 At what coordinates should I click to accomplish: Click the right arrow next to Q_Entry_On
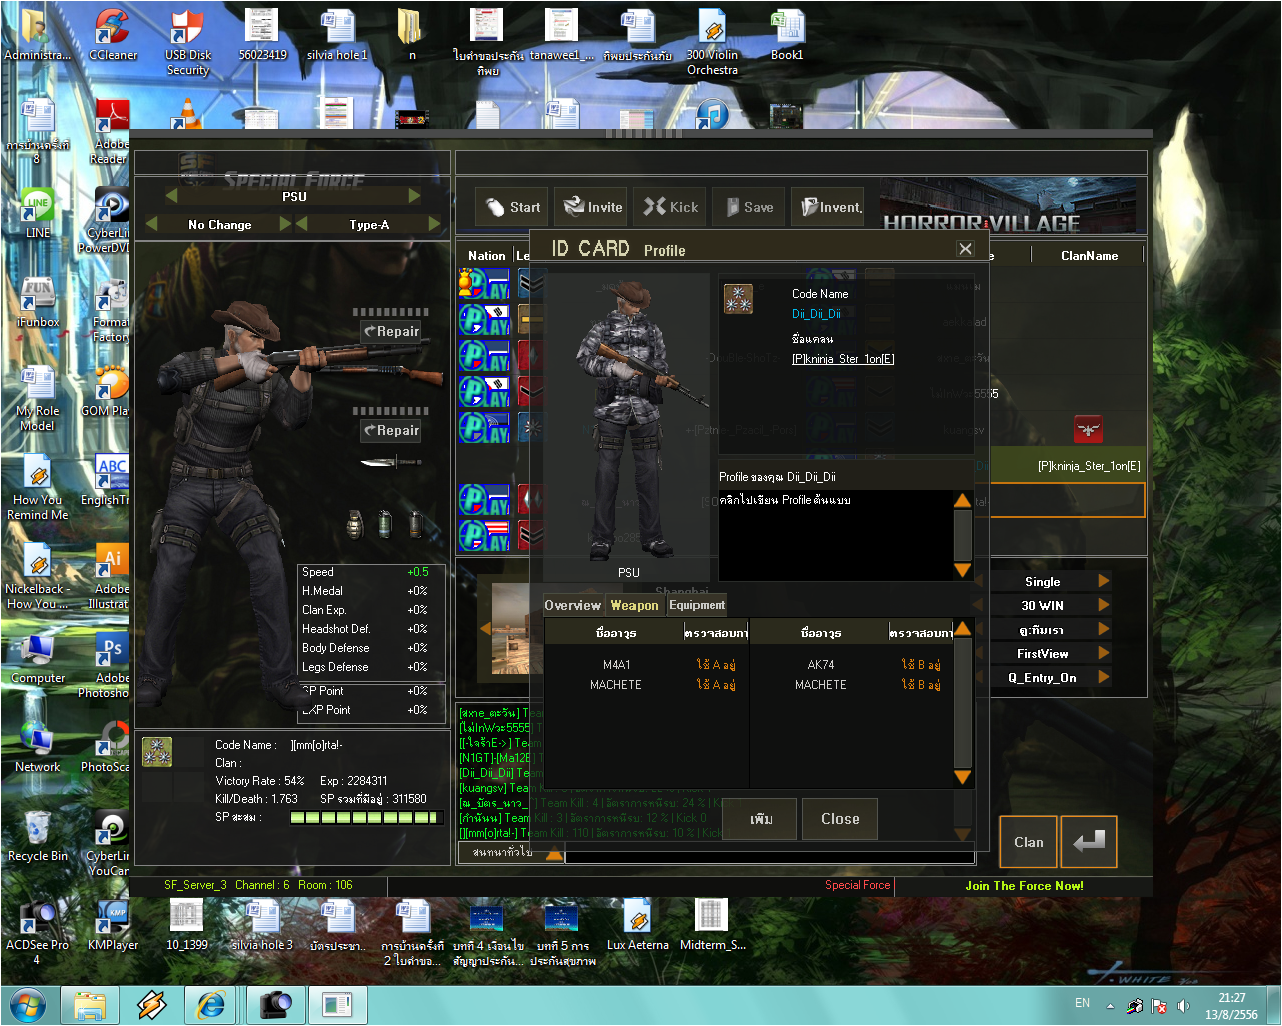pos(1104,677)
